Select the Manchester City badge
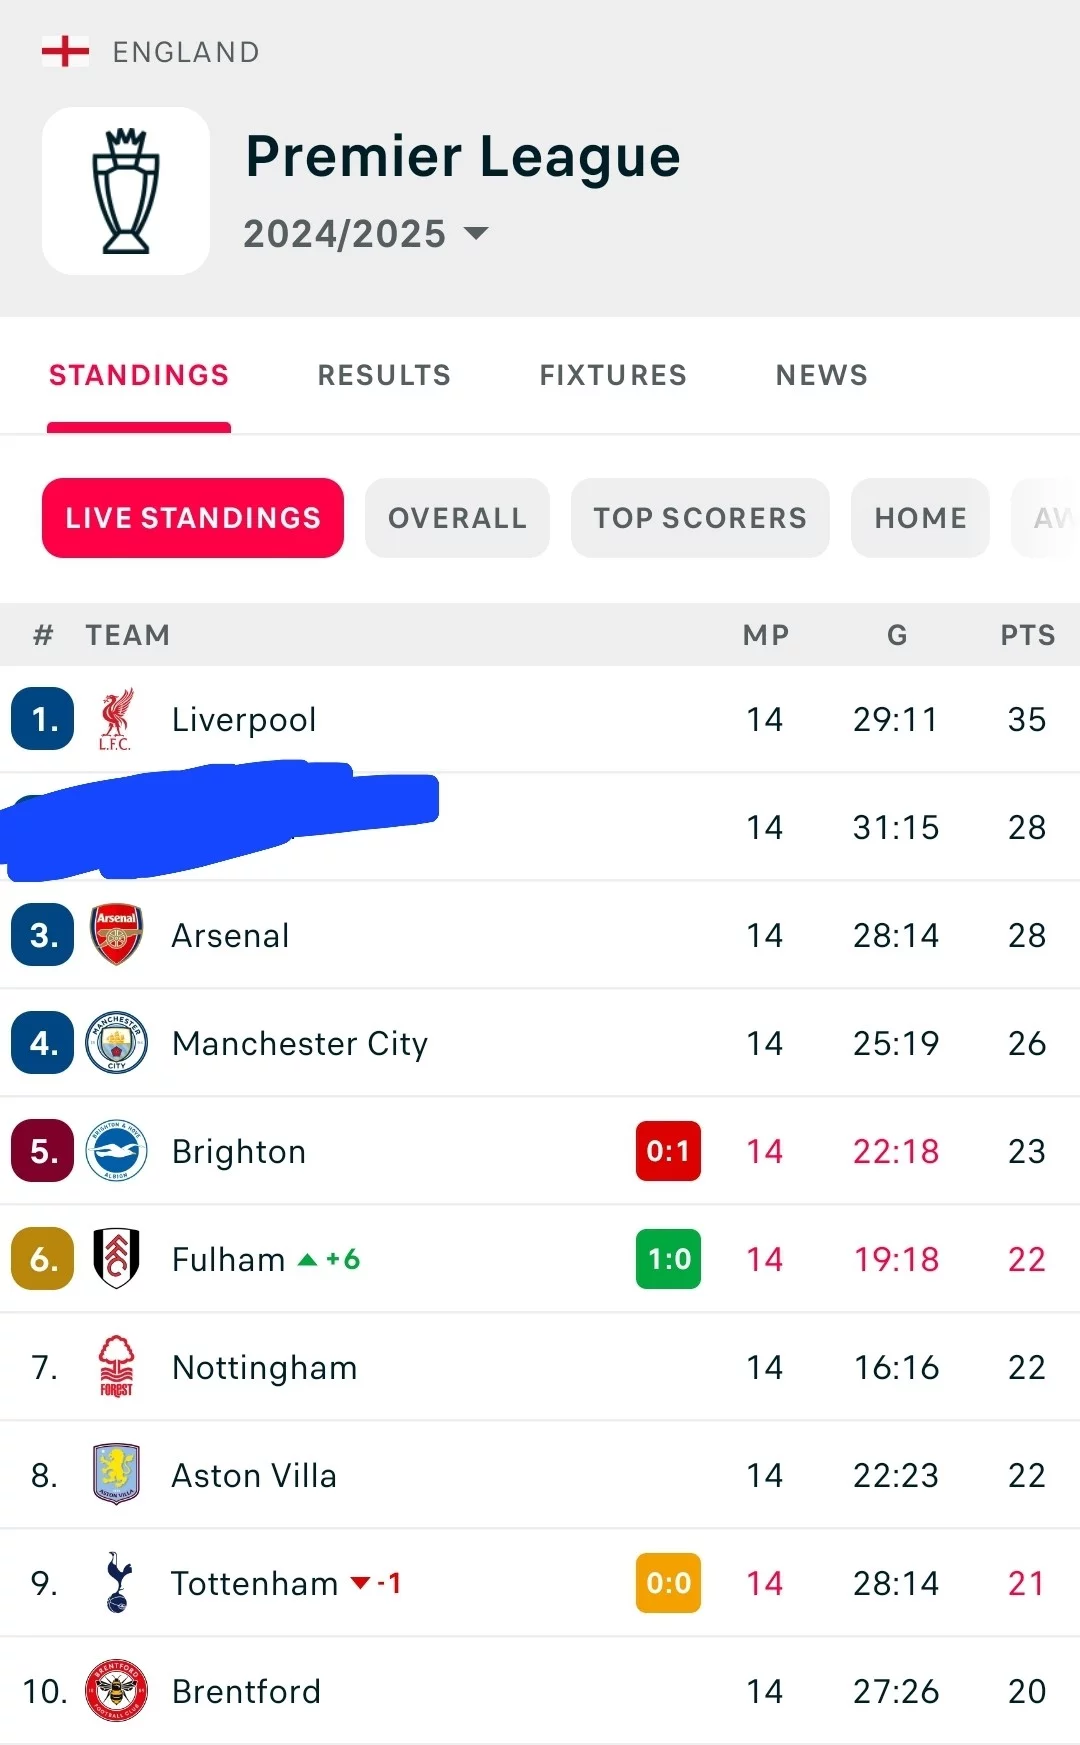This screenshot has width=1080, height=1745. 116,1043
